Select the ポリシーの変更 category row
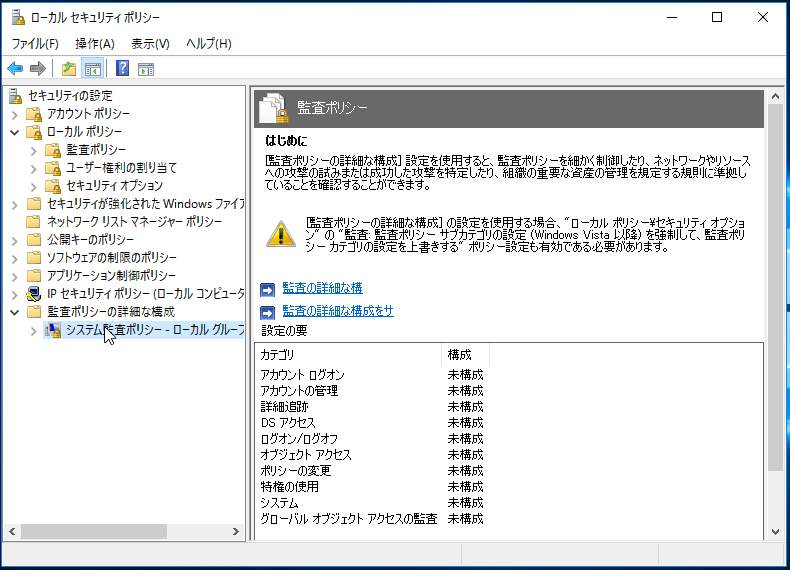790x570 pixels. pyautogui.click(x=372, y=471)
